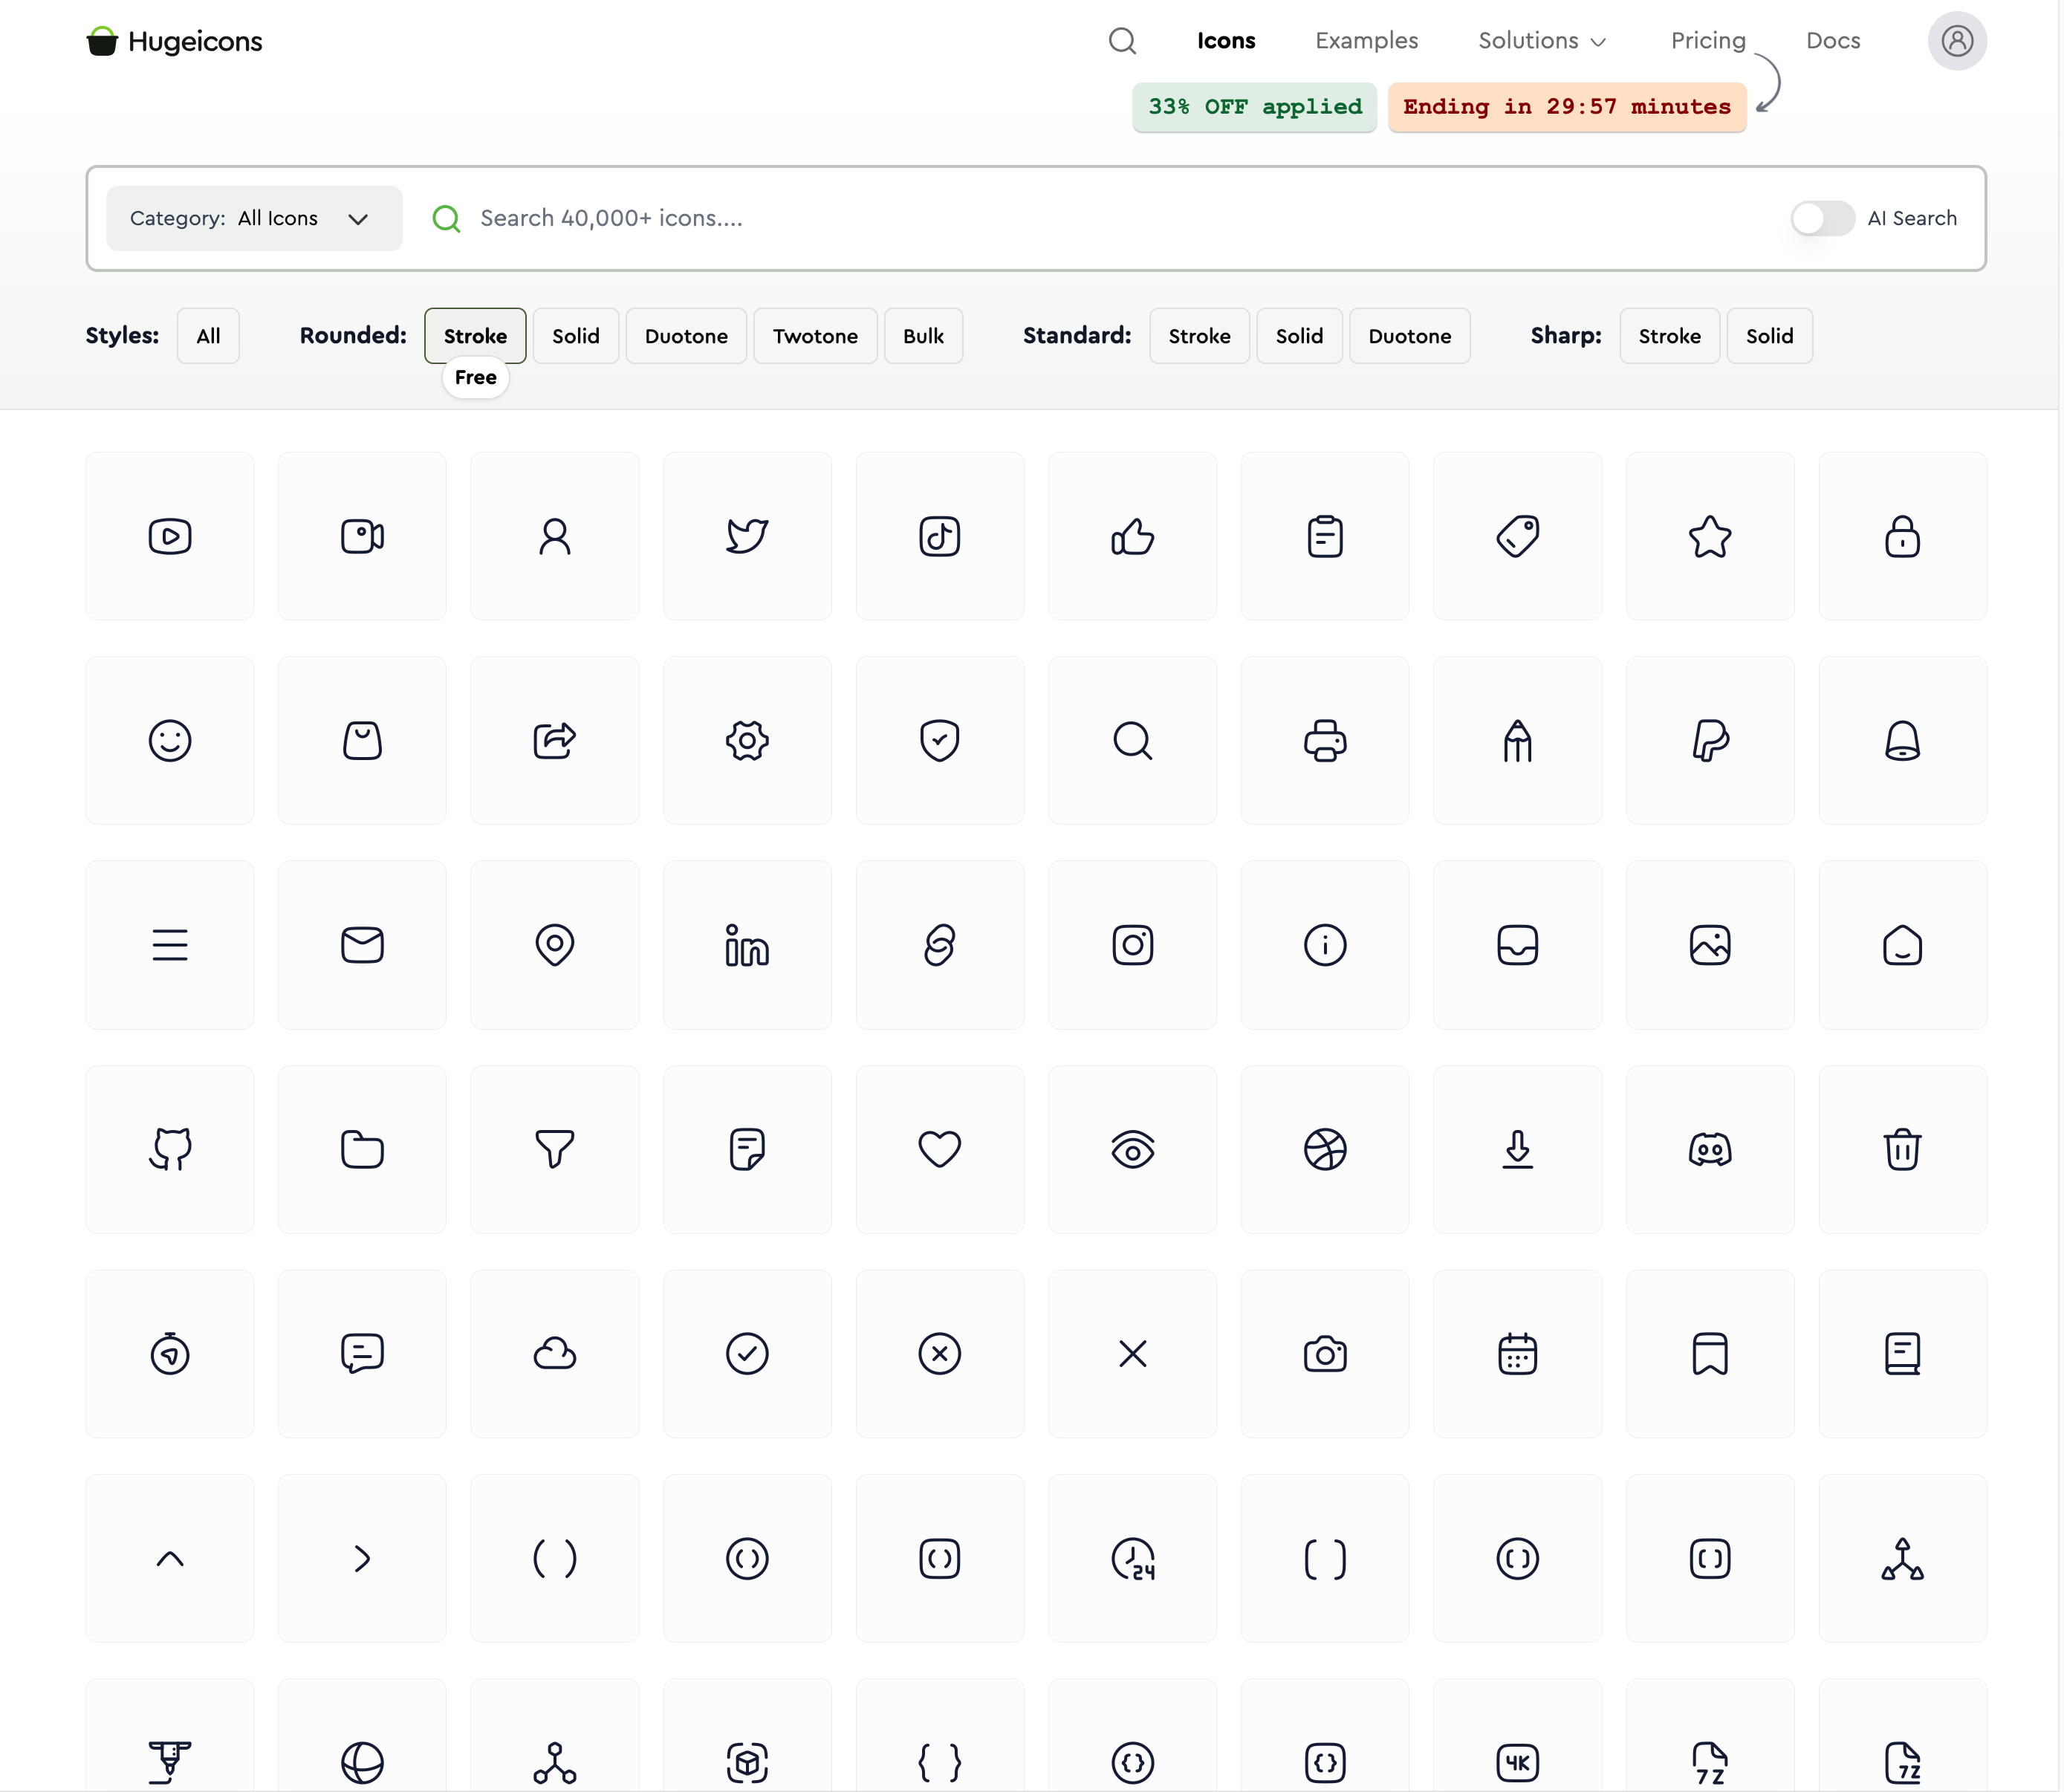This screenshot has height=1792, width=2064.
Task: Click the header magnifier search icon
Action: 1122,41
